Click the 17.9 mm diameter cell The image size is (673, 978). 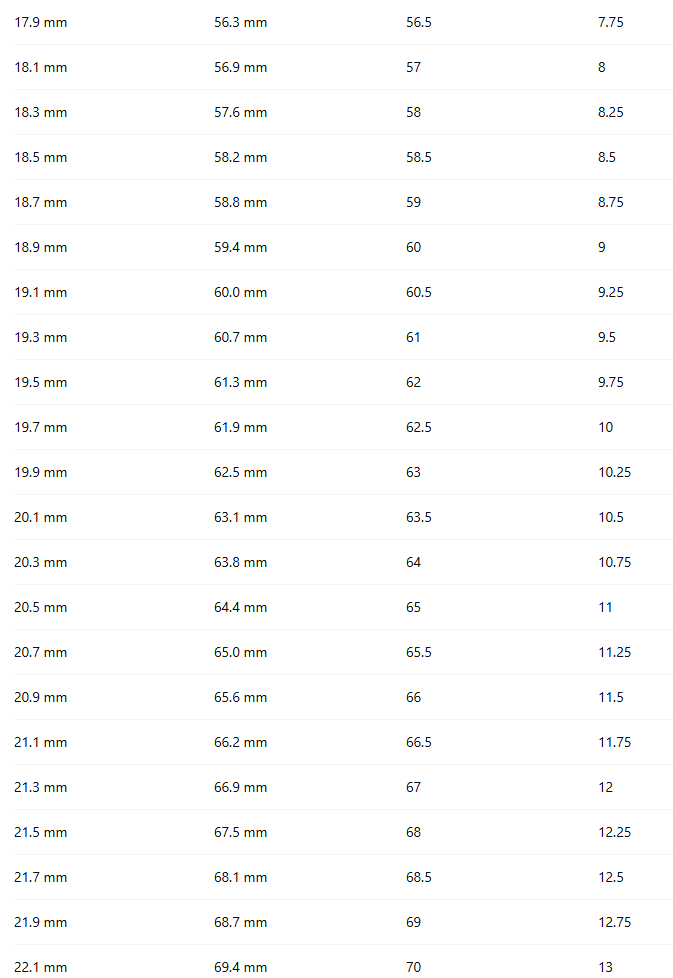[x=41, y=22]
